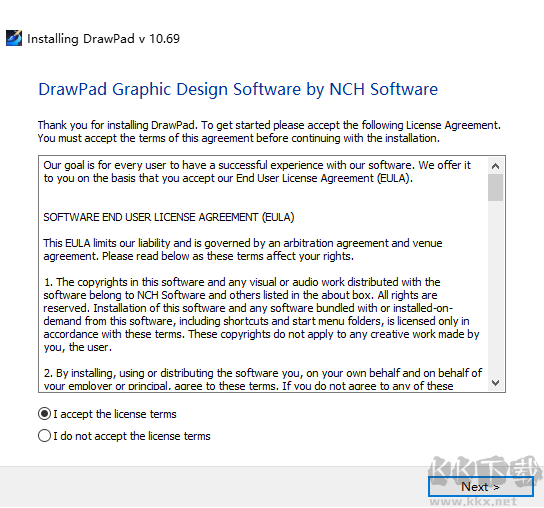Click paragraph starting 'This EULA limits our liability'
The image size is (544, 508).
[x=243, y=249]
